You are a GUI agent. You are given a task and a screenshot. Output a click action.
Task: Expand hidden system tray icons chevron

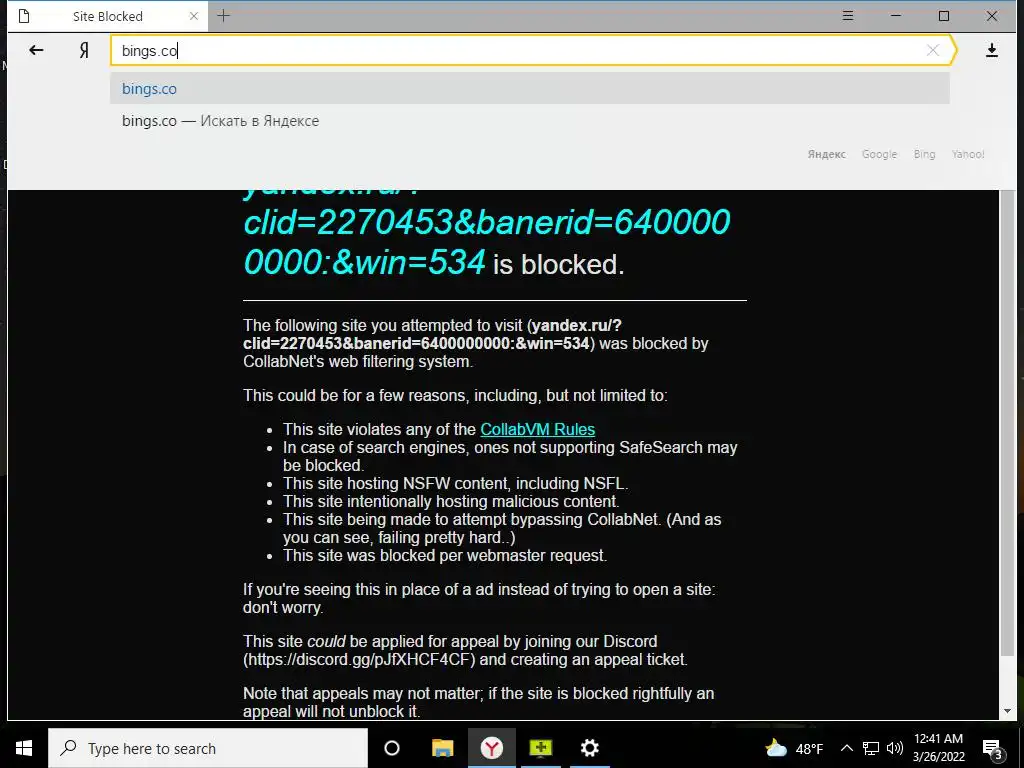[846, 748]
